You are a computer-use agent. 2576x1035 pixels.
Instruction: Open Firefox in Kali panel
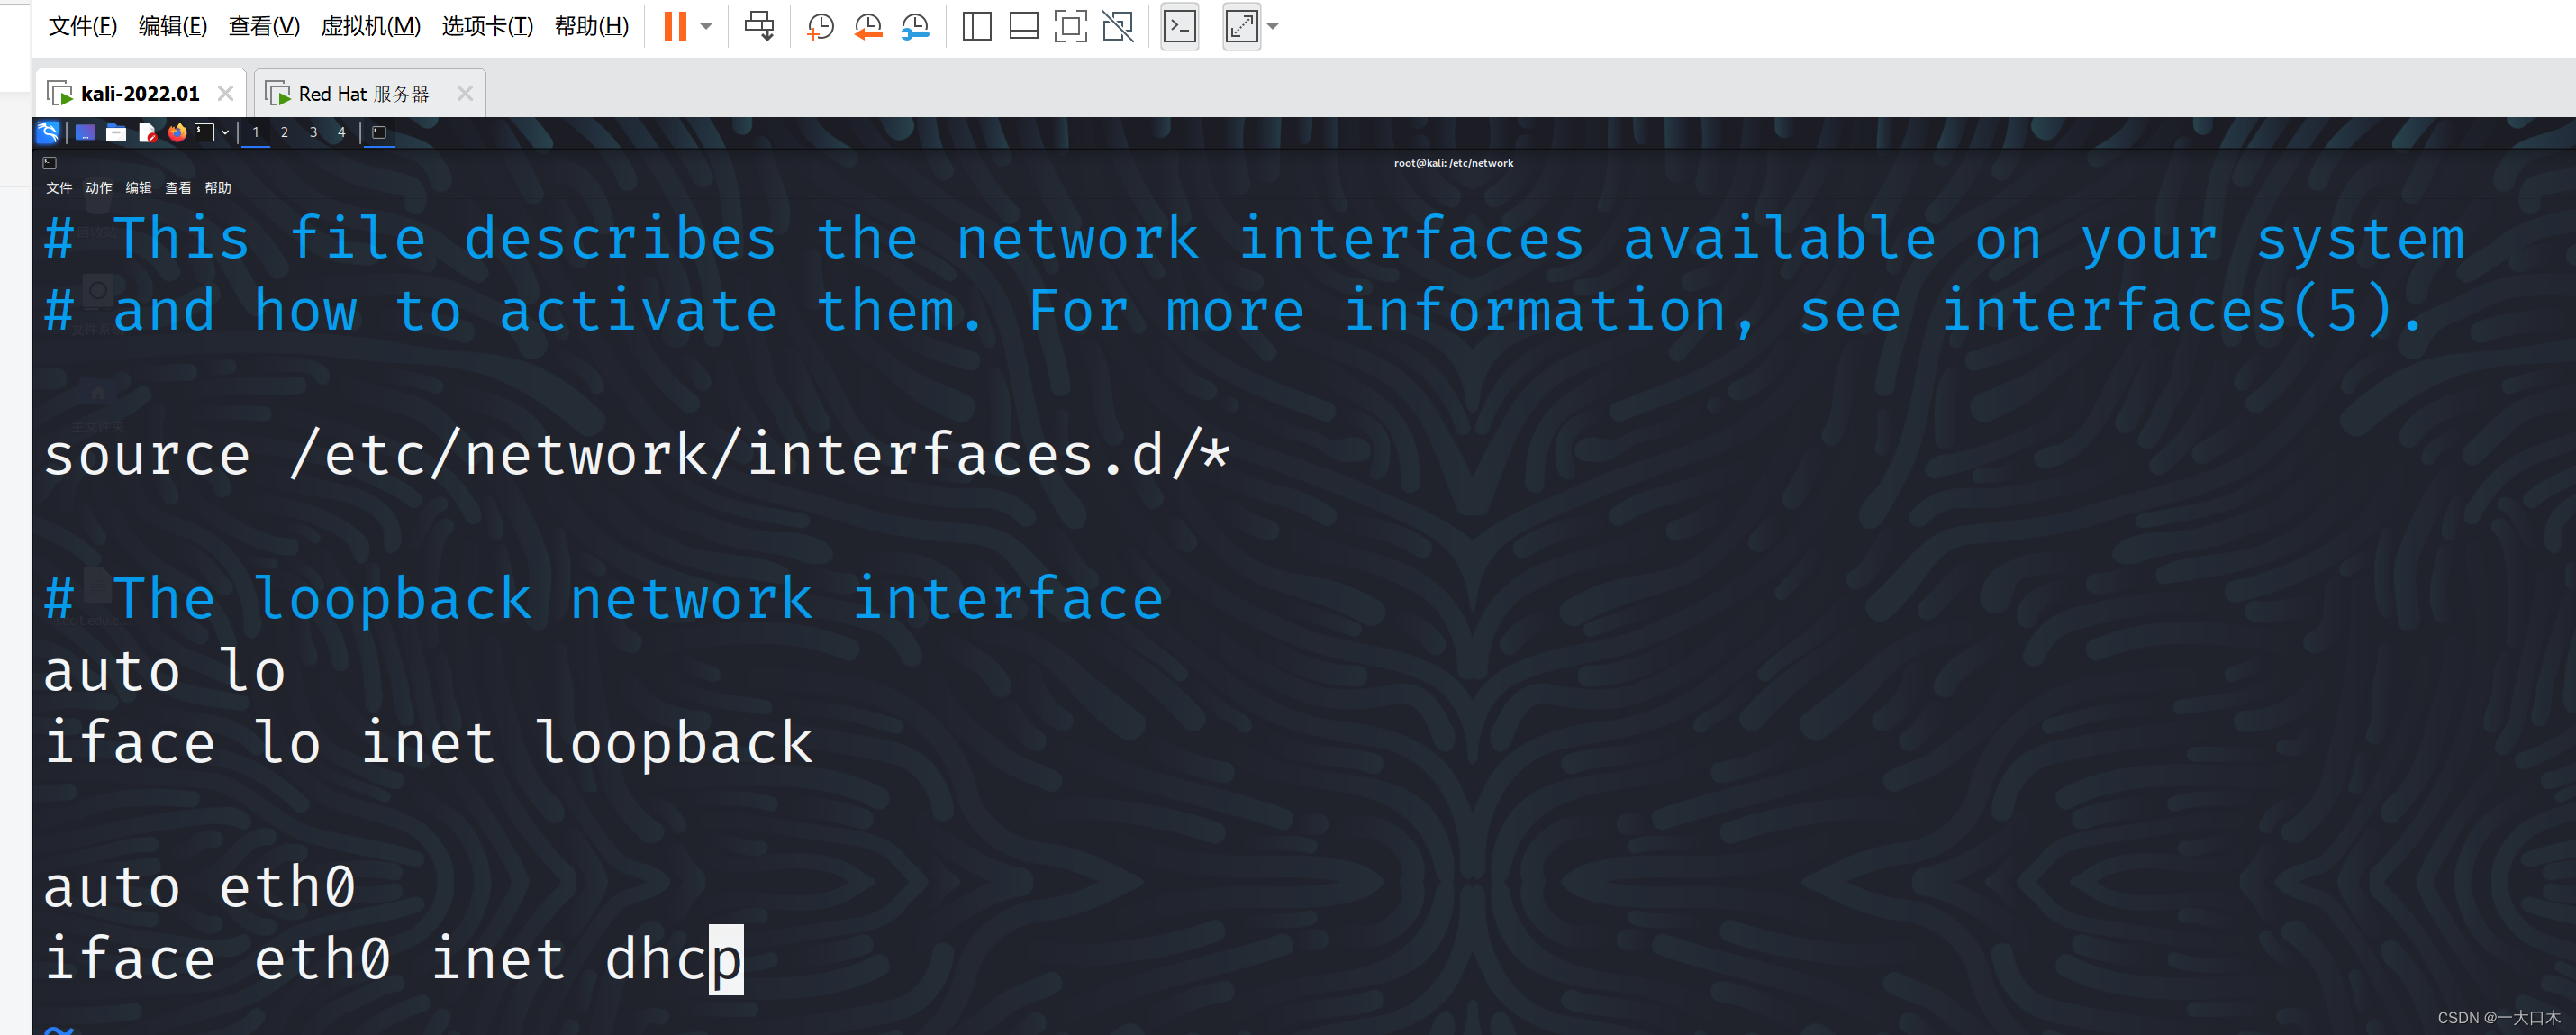(x=177, y=132)
